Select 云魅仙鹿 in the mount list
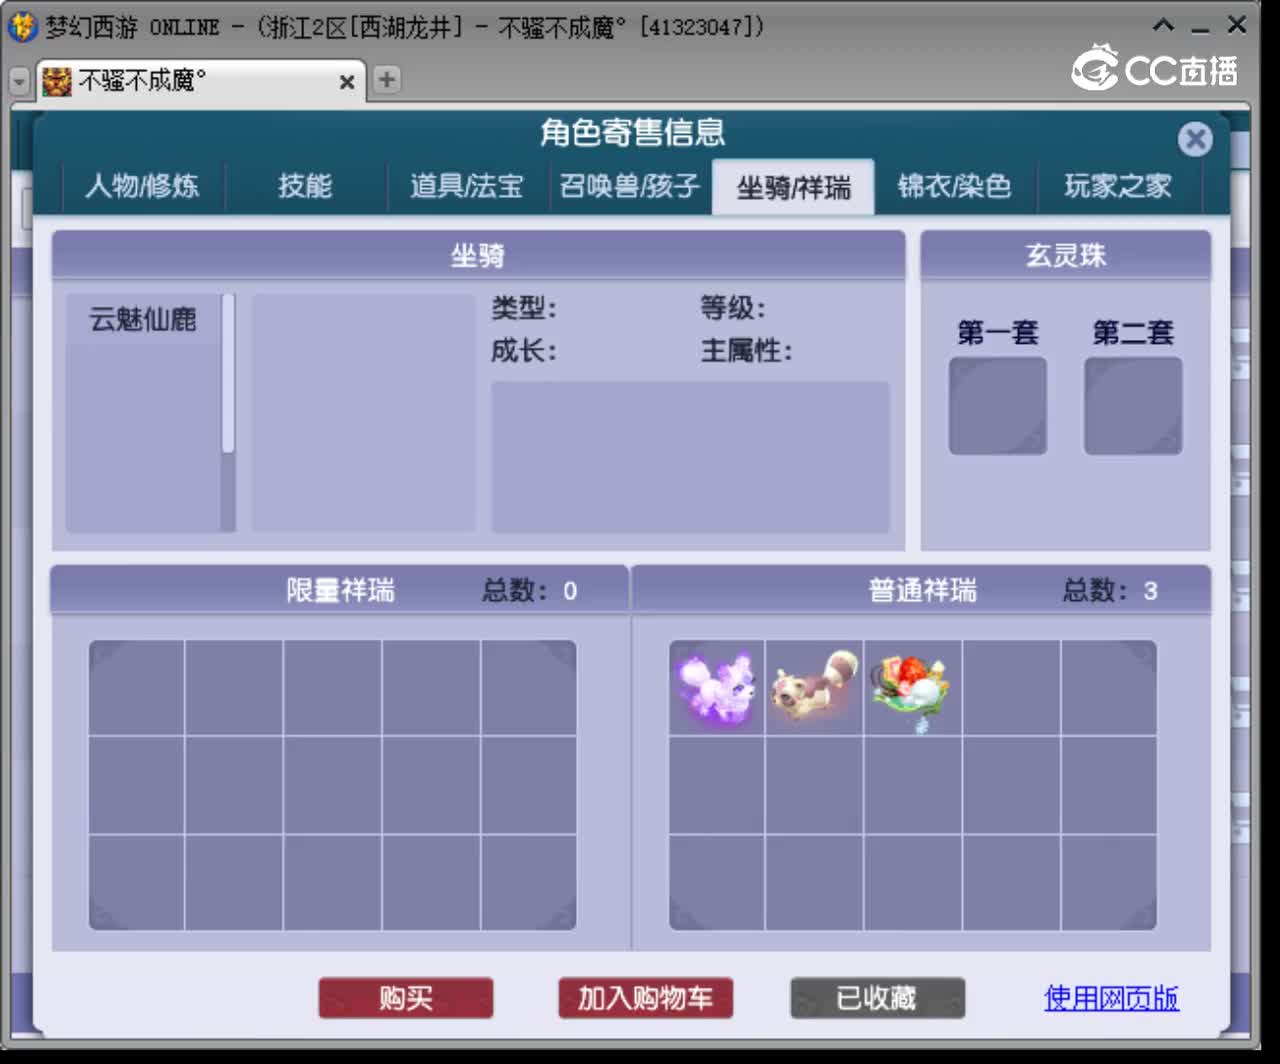 [x=143, y=319]
